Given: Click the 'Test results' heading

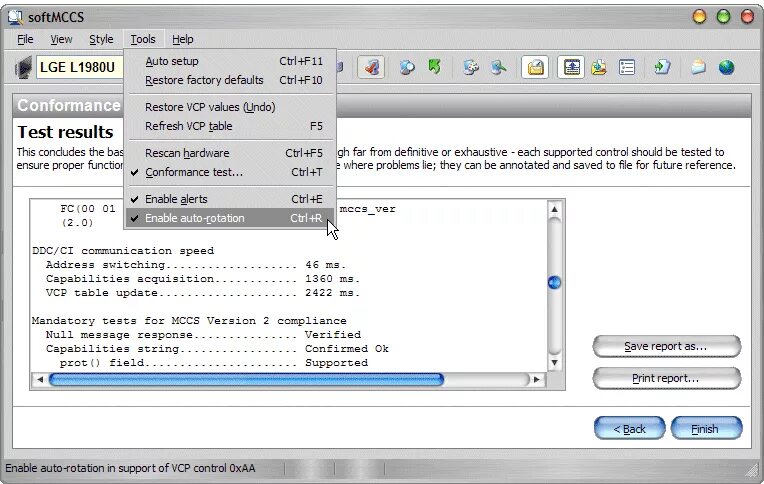Looking at the screenshot, I should [65, 132].
